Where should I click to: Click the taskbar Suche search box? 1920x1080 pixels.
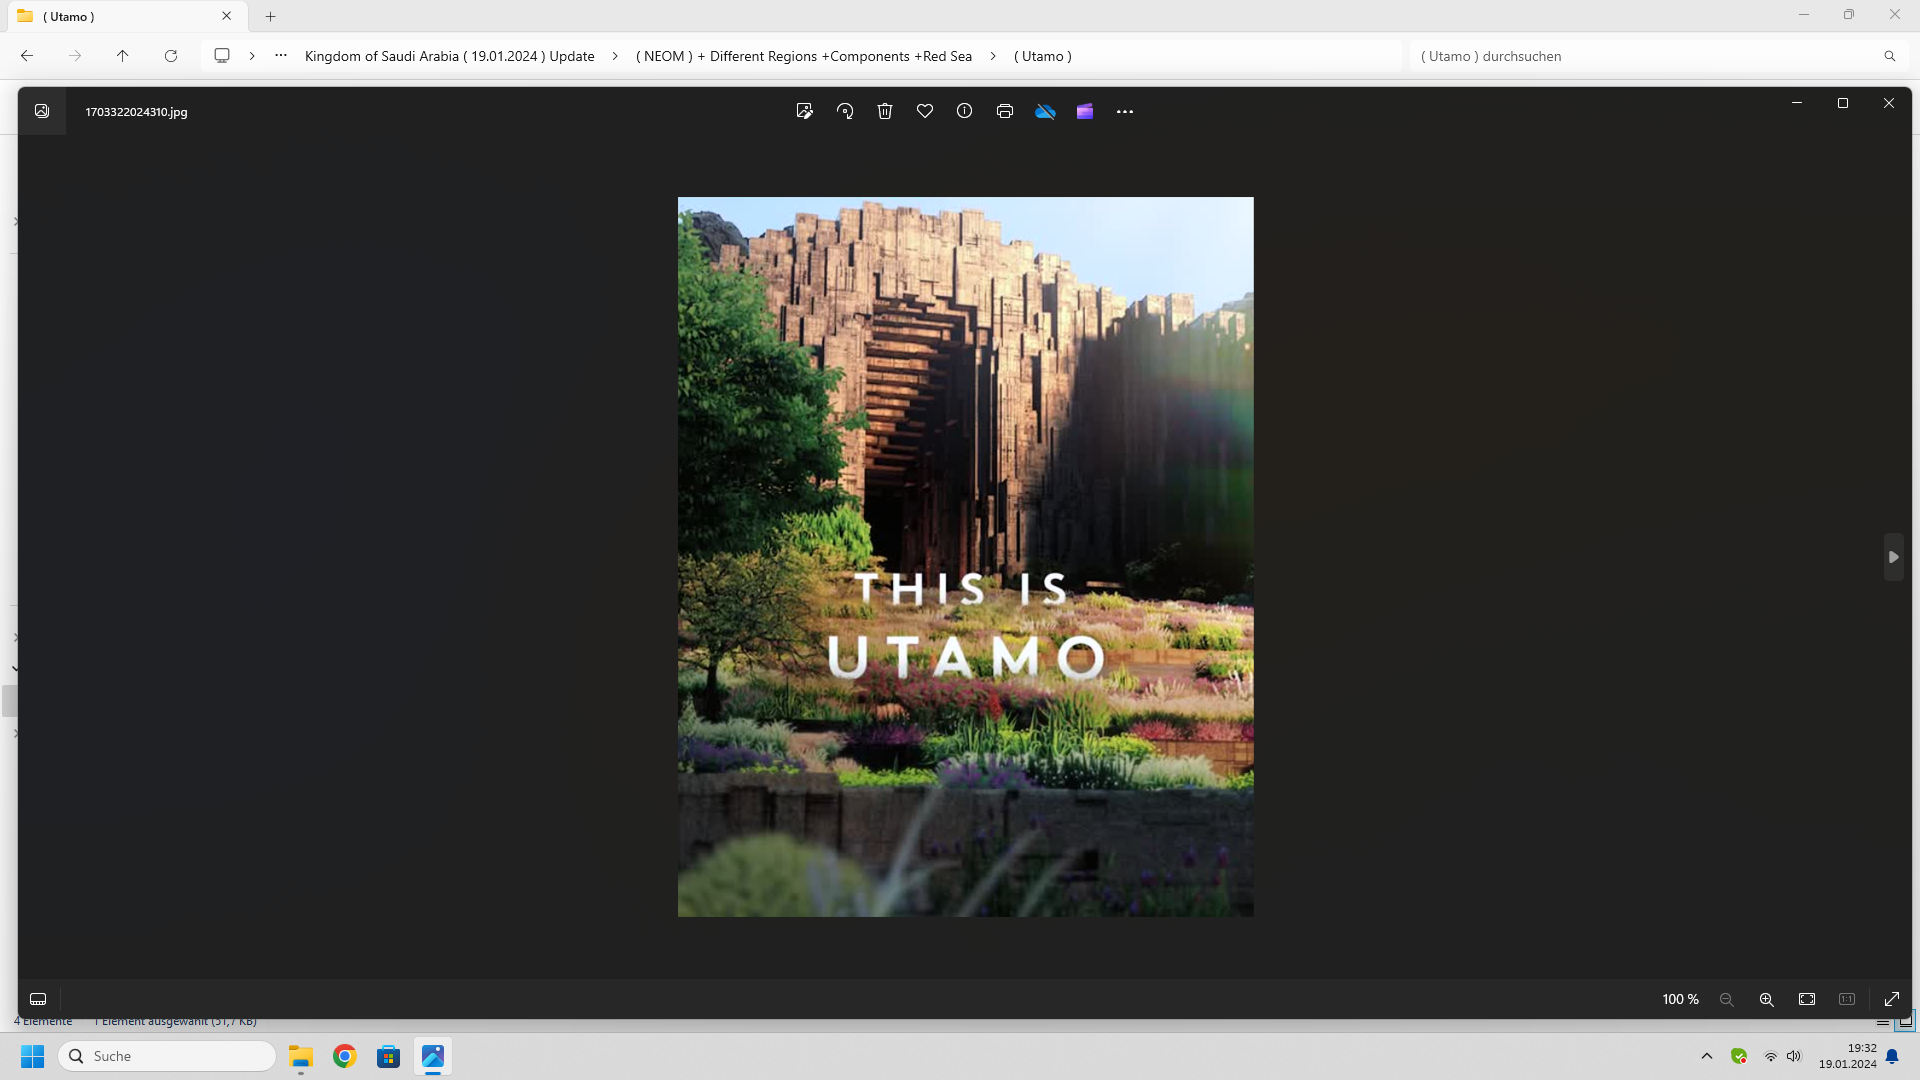(167, 1056)
